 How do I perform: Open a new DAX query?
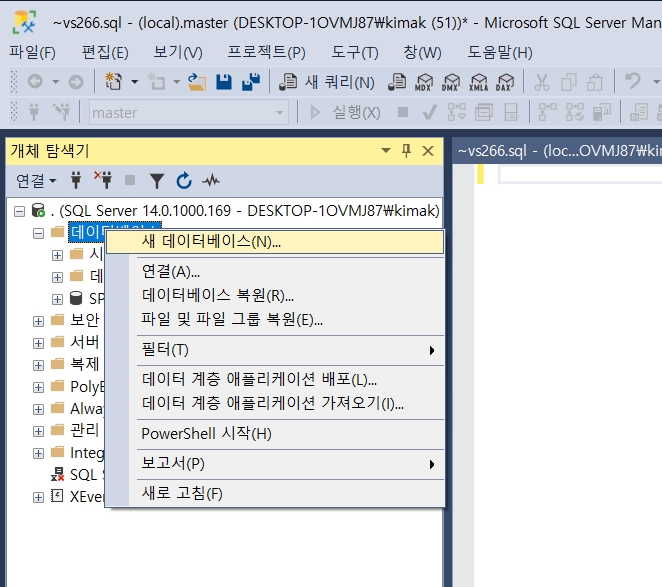click(505, 82)
